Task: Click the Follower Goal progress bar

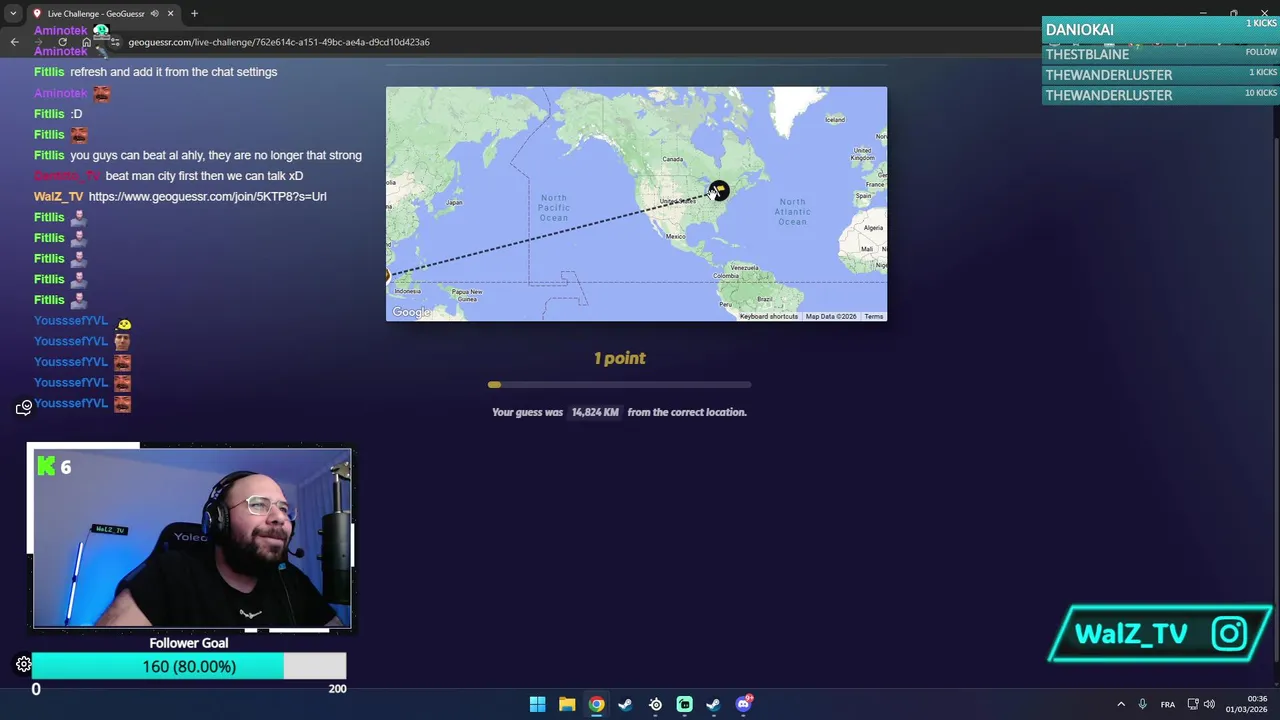Action: pos(189,666)
